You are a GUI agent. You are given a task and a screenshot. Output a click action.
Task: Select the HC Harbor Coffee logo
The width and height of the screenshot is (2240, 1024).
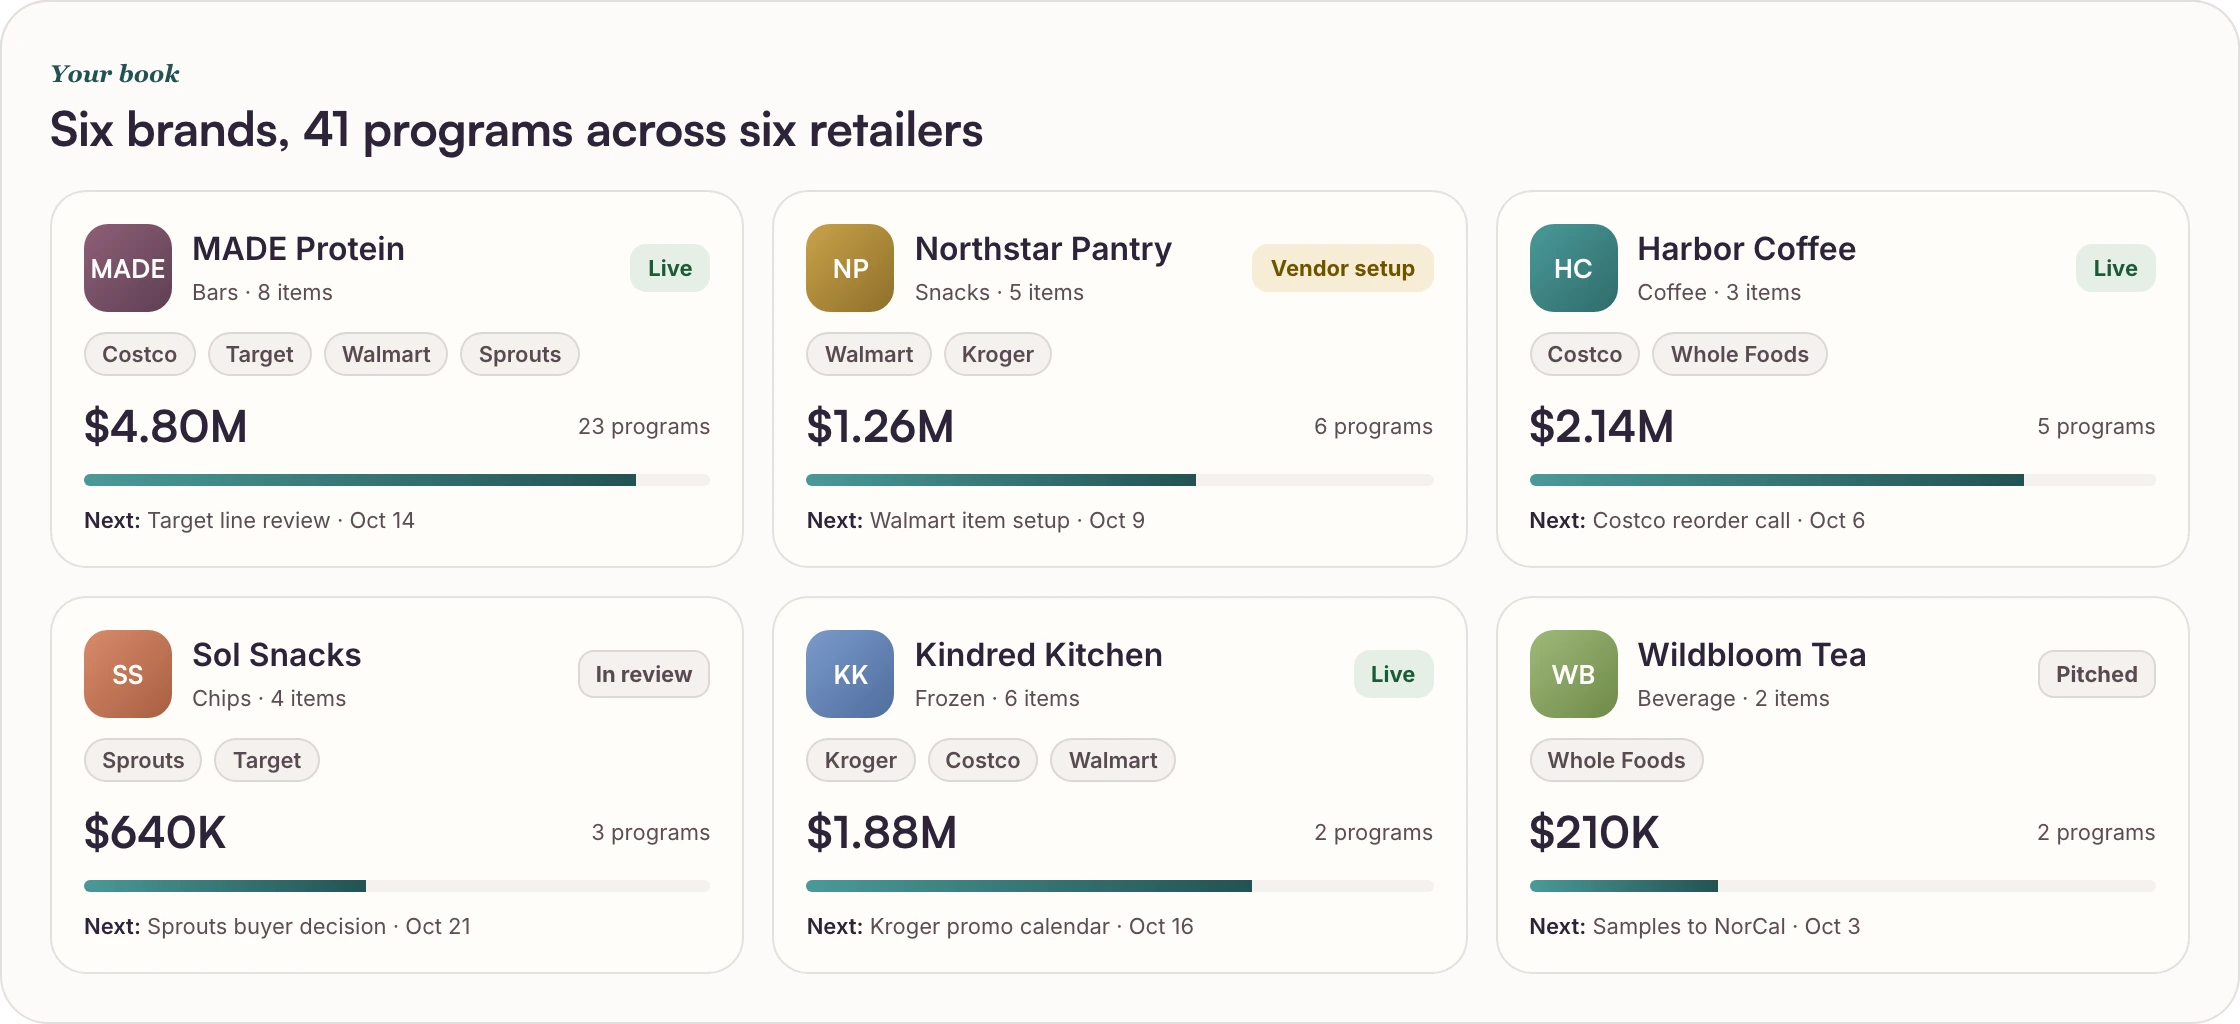(x=1573, y=268)
